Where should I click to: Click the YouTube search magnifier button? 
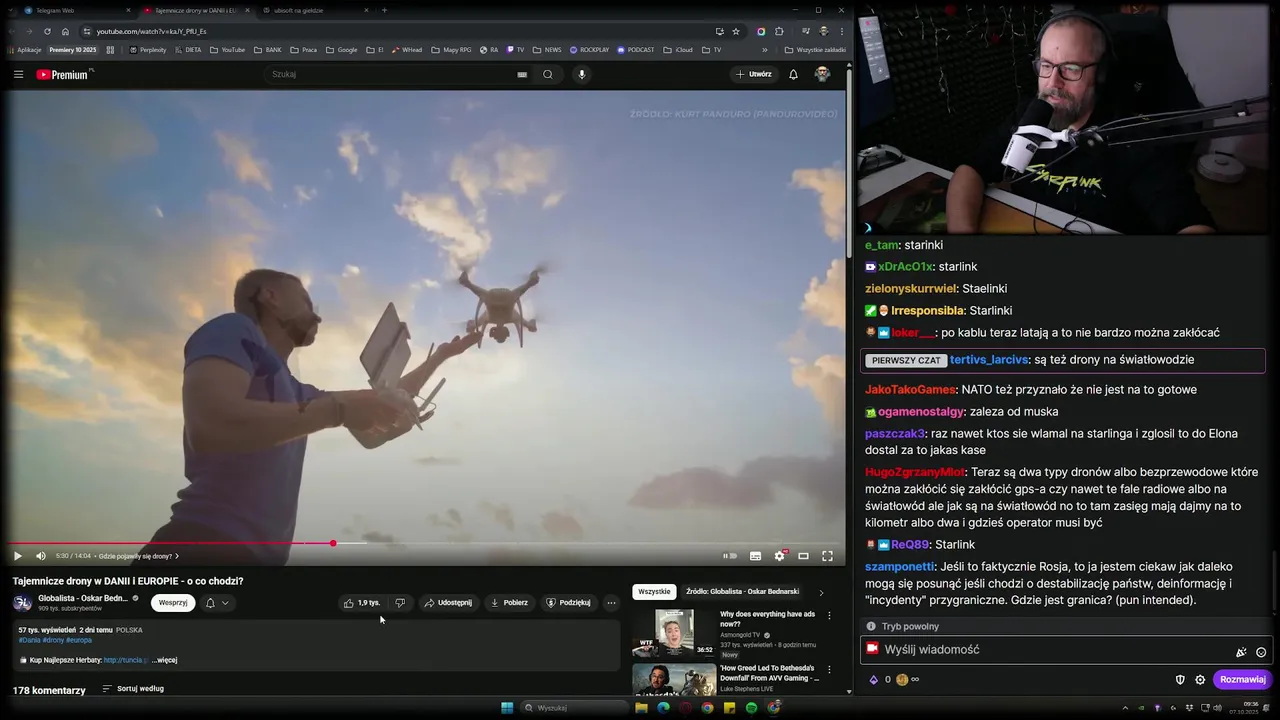(548, 74)
